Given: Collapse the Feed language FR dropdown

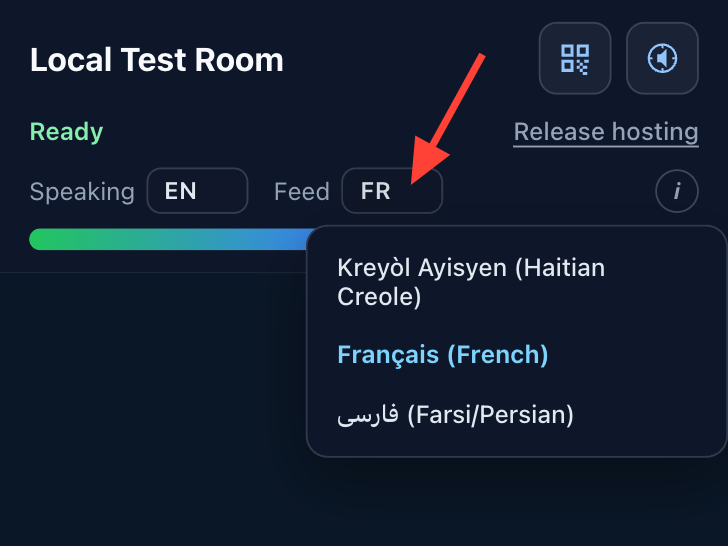Looking at the screenshot, I should tap(392, 191).
